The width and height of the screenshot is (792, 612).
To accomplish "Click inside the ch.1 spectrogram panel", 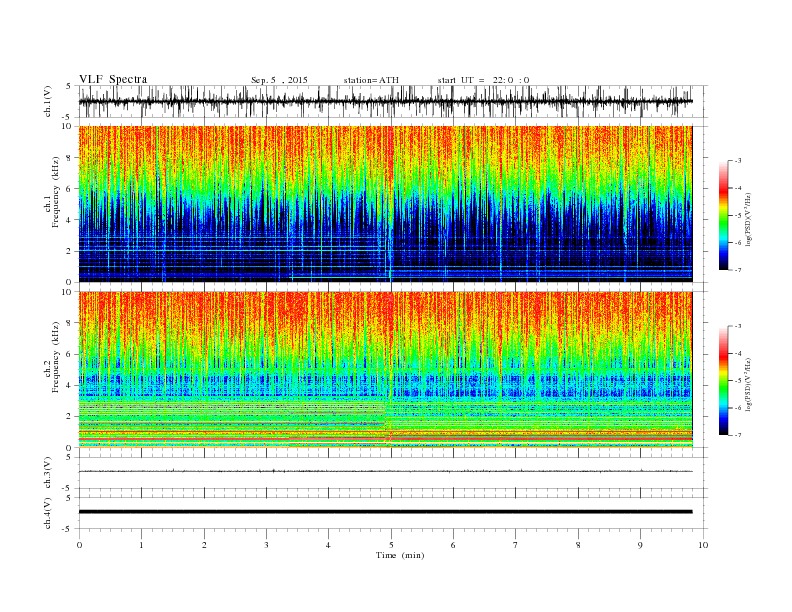I will [x=385, y=204].
